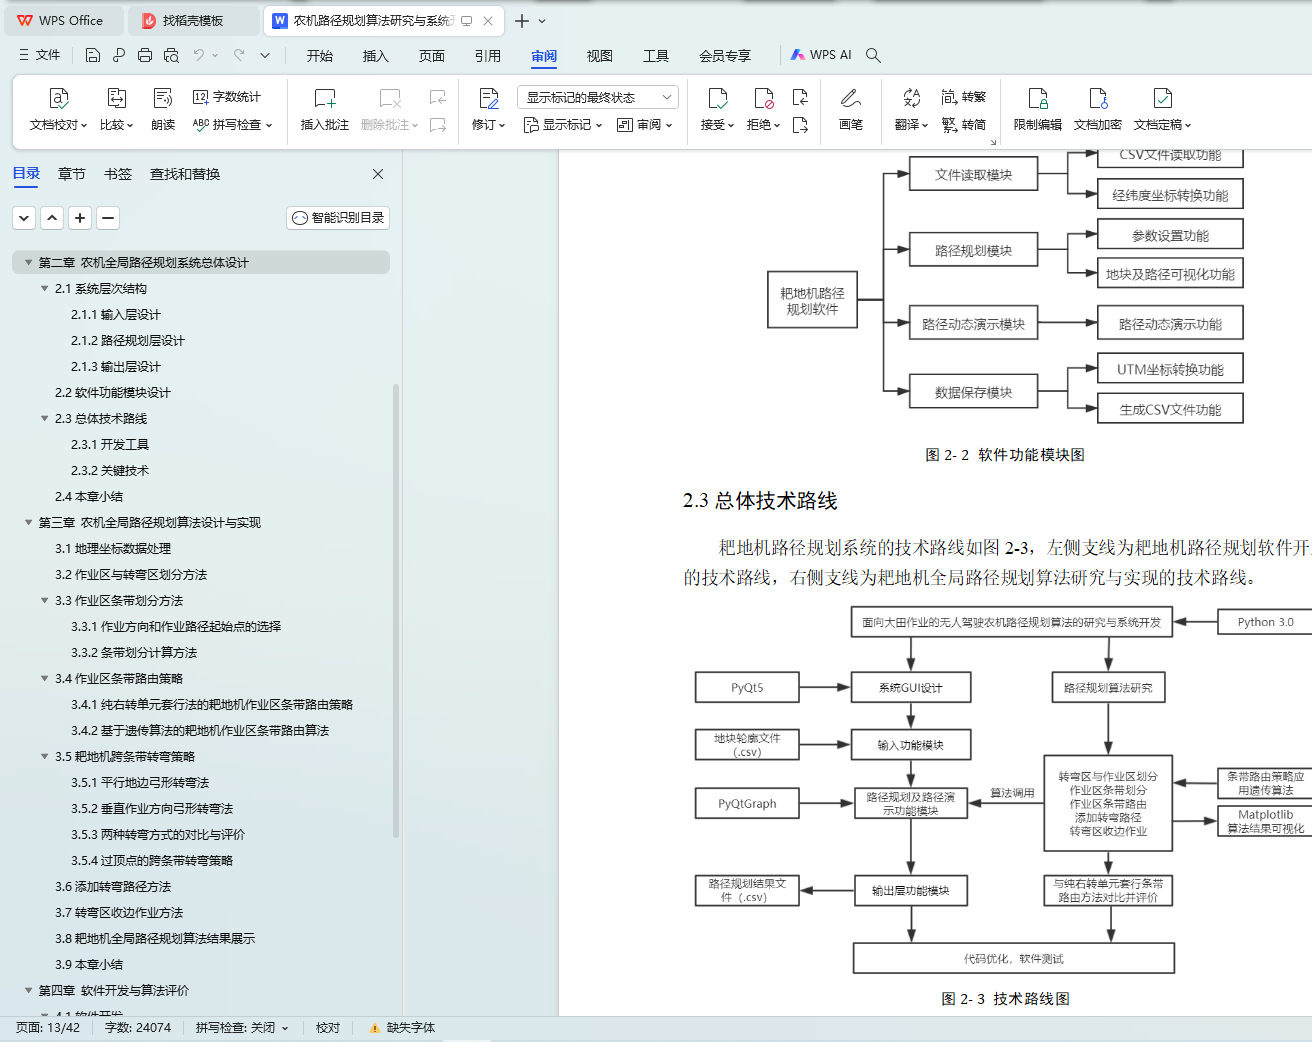Collapse 3.4 作业区条带路由策略 node
1312x1042 pixels.
point(44,678)
